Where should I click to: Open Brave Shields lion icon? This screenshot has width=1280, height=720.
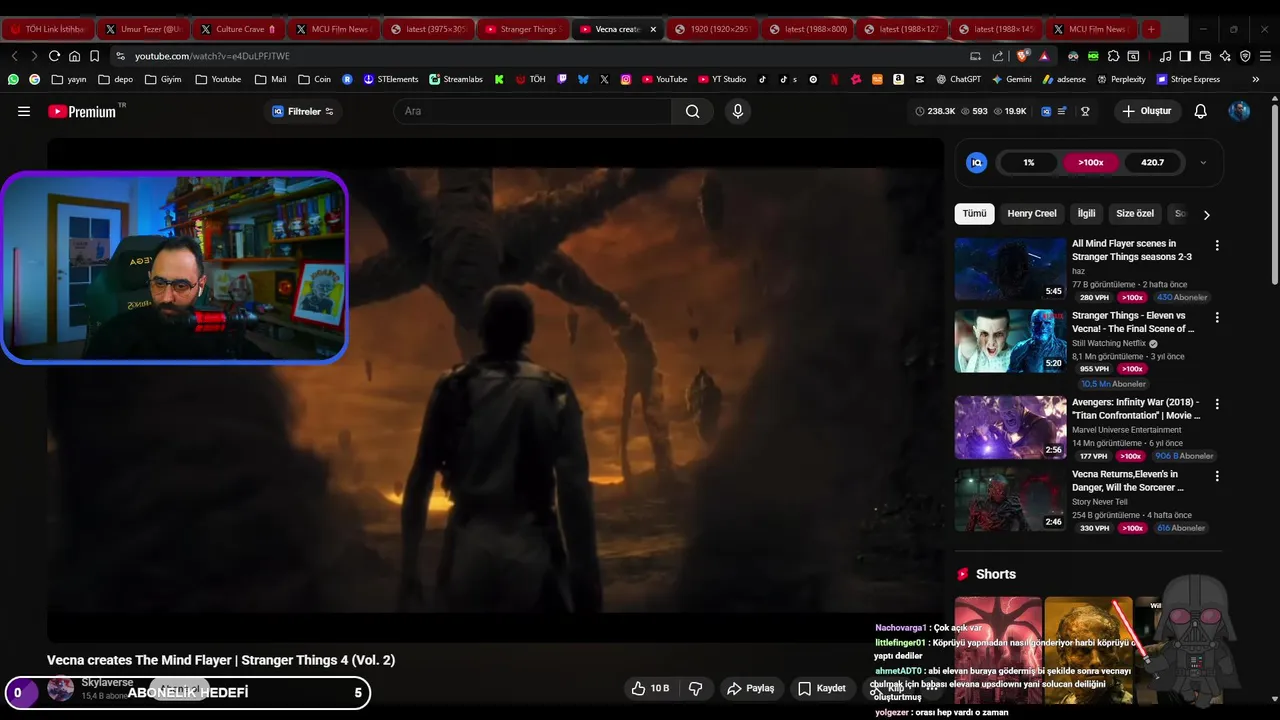1021,56
